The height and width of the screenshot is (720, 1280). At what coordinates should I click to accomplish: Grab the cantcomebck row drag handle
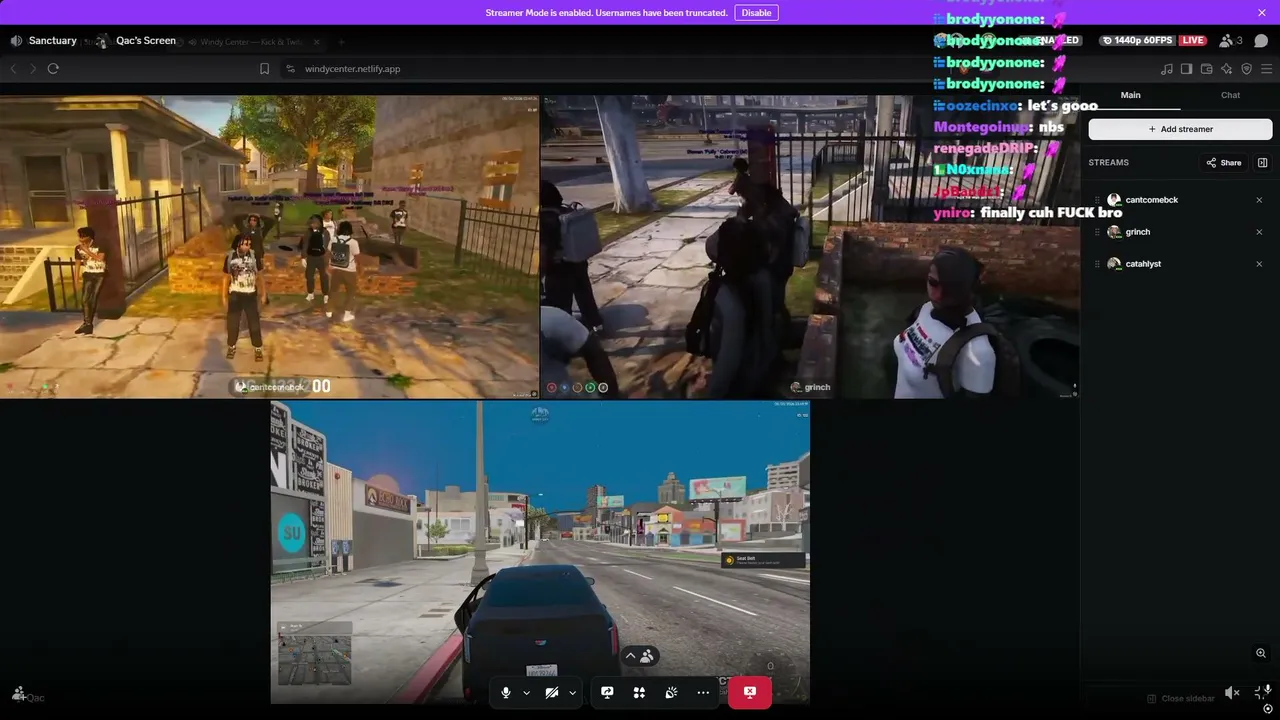1097,200
